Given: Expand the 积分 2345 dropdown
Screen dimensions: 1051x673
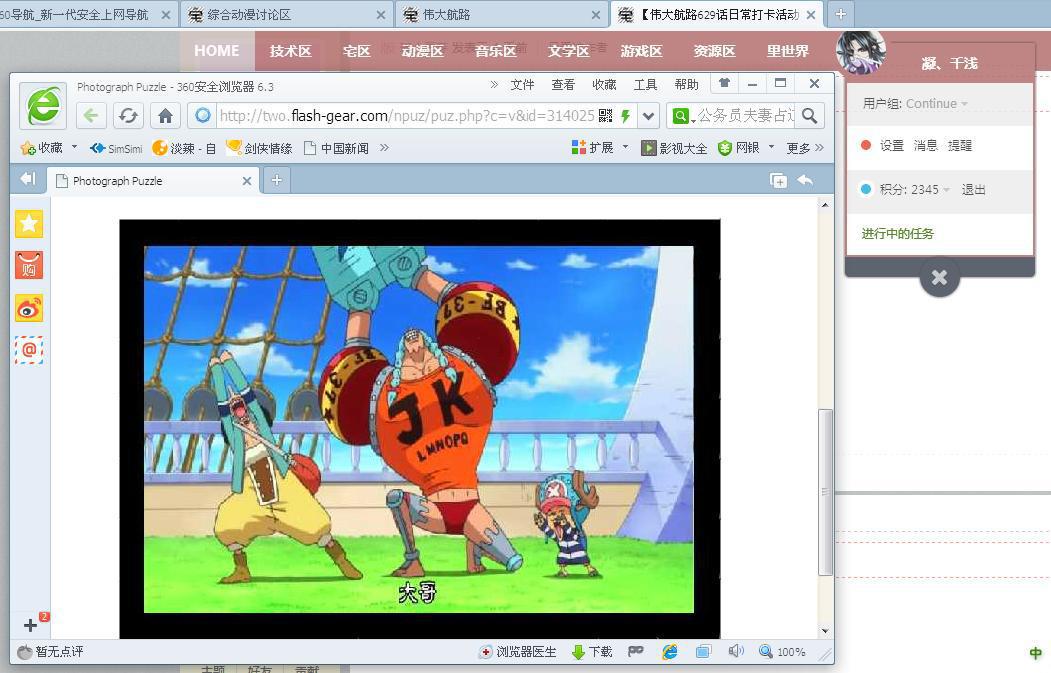Looking at the screenshot, I should [x=946, y=190].
